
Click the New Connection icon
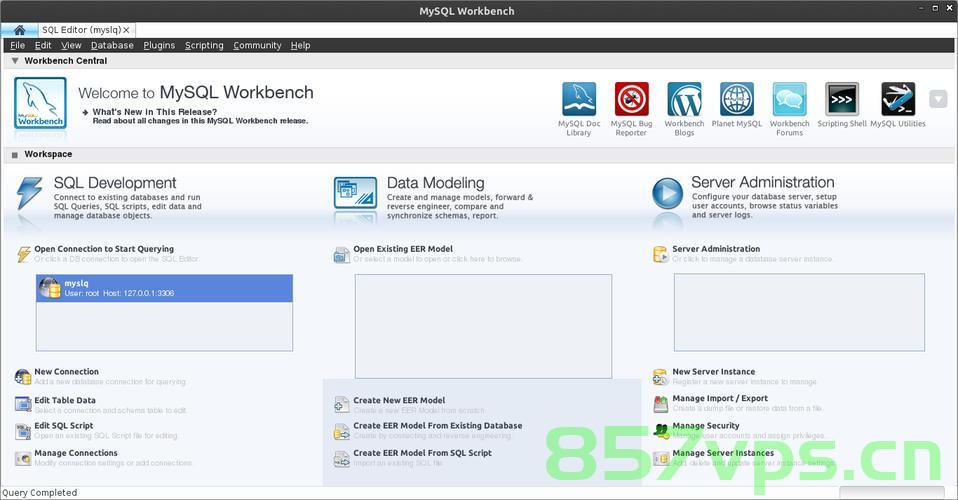click(x=23, y=377)
